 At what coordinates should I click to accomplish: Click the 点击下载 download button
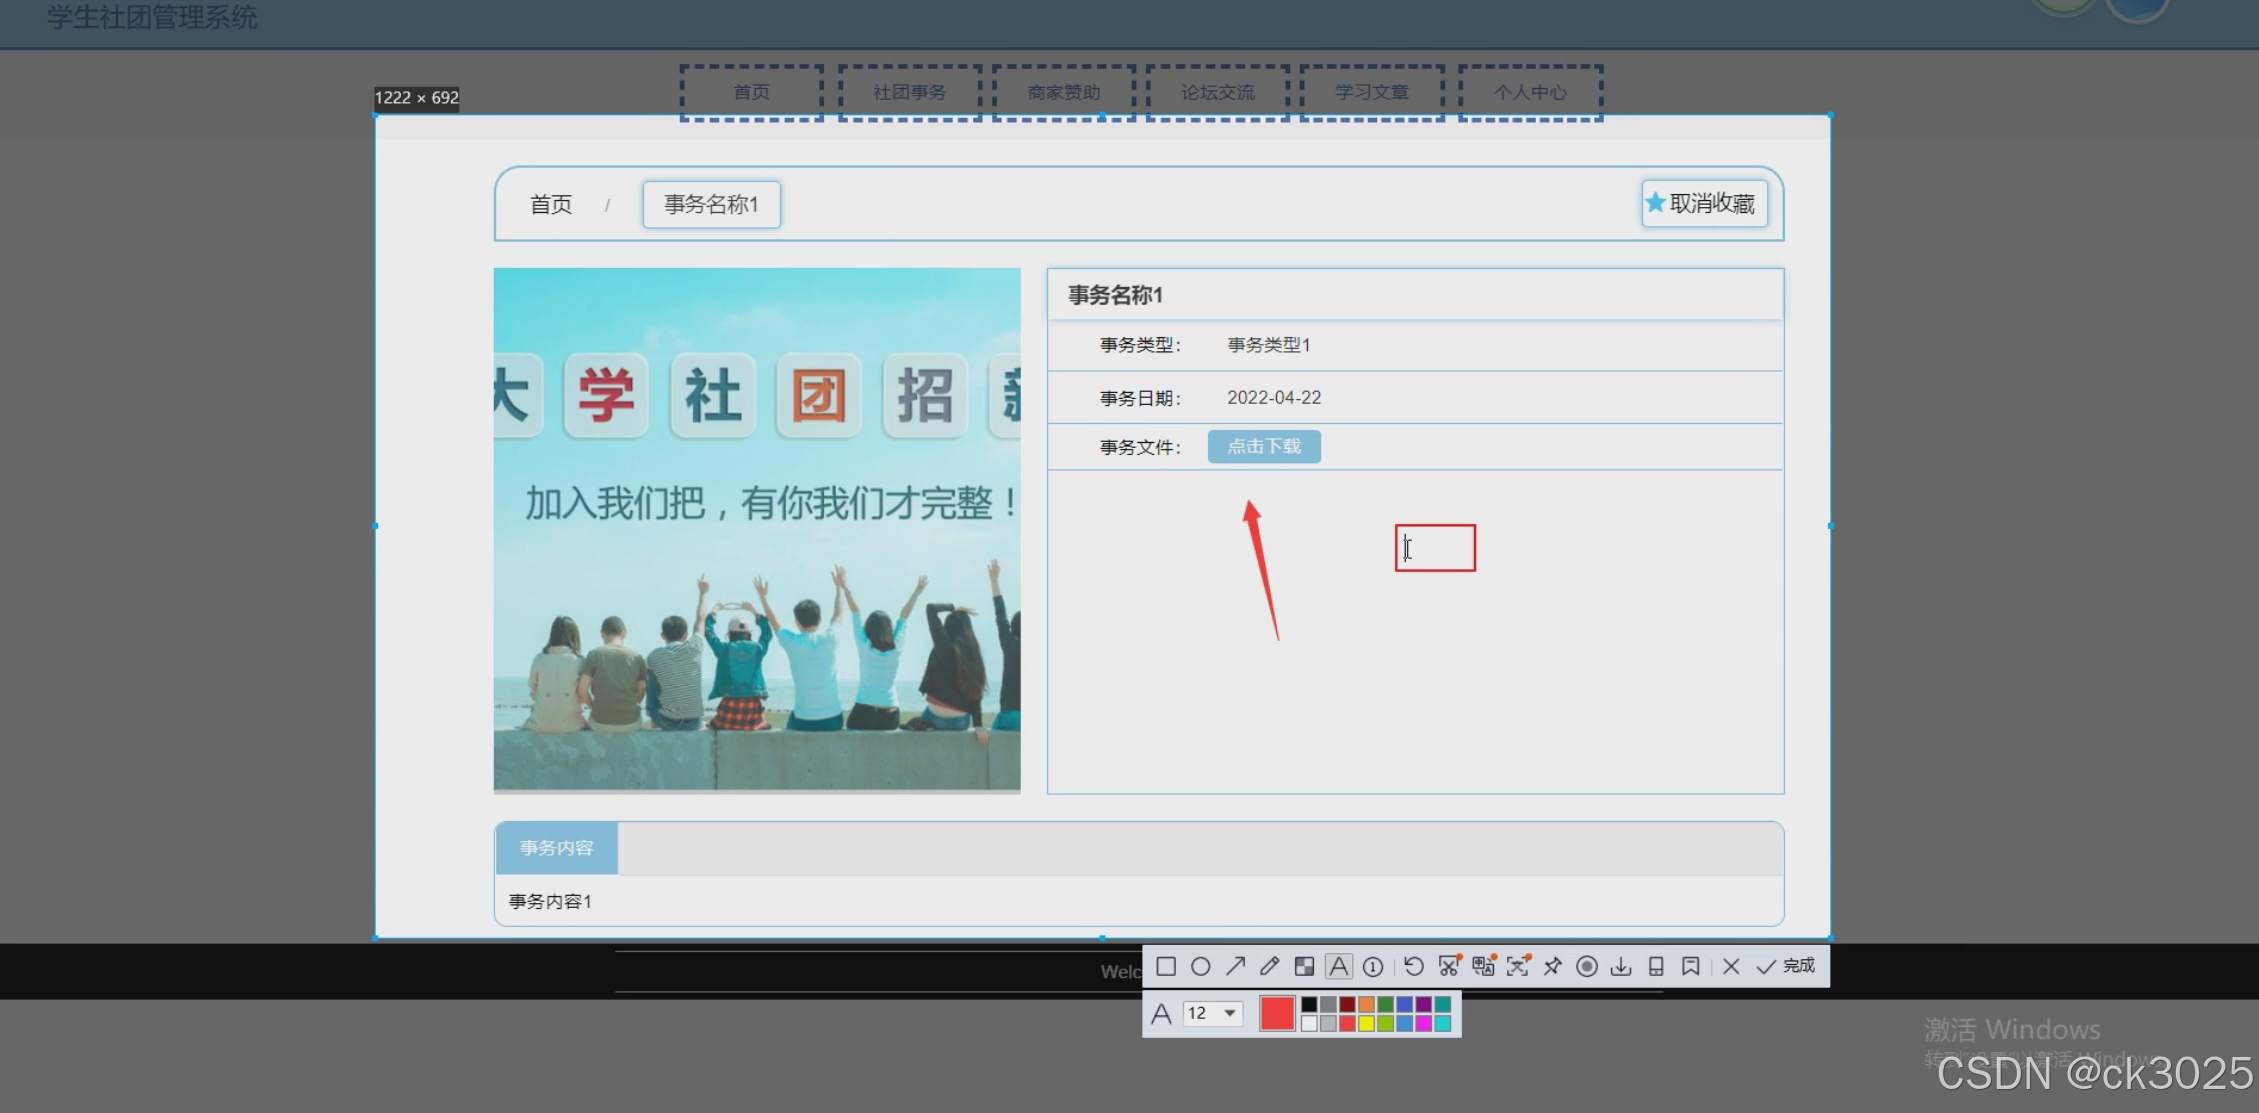[1264, 447]
